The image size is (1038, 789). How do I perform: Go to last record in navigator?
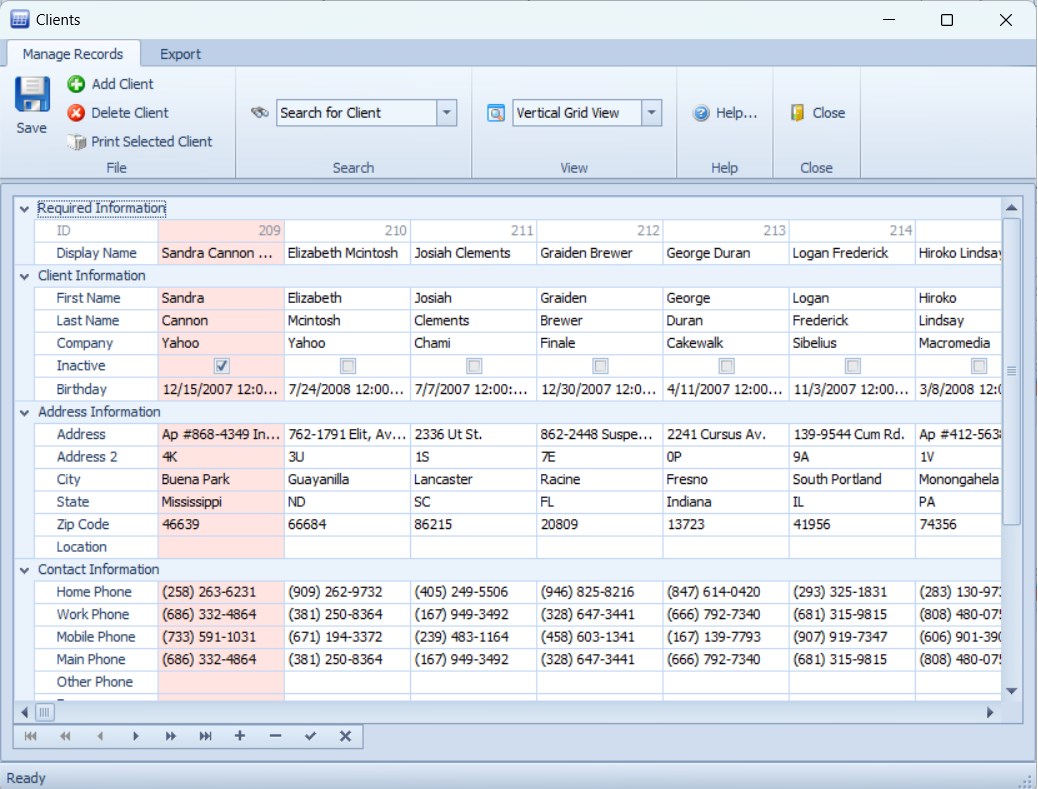(205, 736)
